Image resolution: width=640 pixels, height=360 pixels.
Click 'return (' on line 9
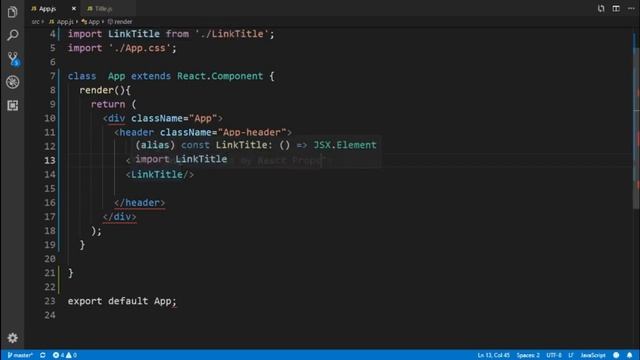[x=113, y=104]
